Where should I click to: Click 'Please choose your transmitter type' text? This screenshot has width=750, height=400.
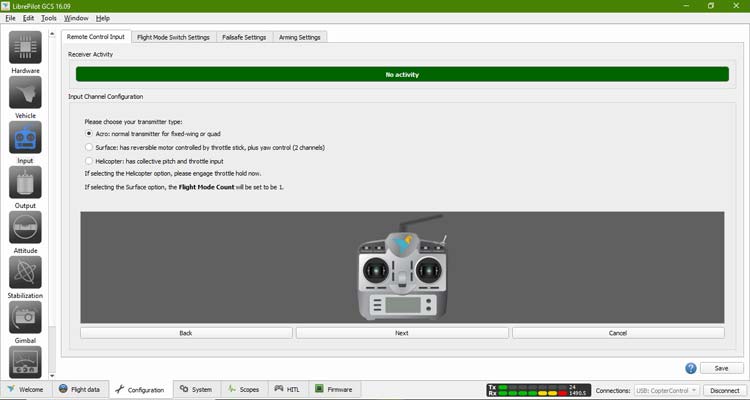(133, 122)
